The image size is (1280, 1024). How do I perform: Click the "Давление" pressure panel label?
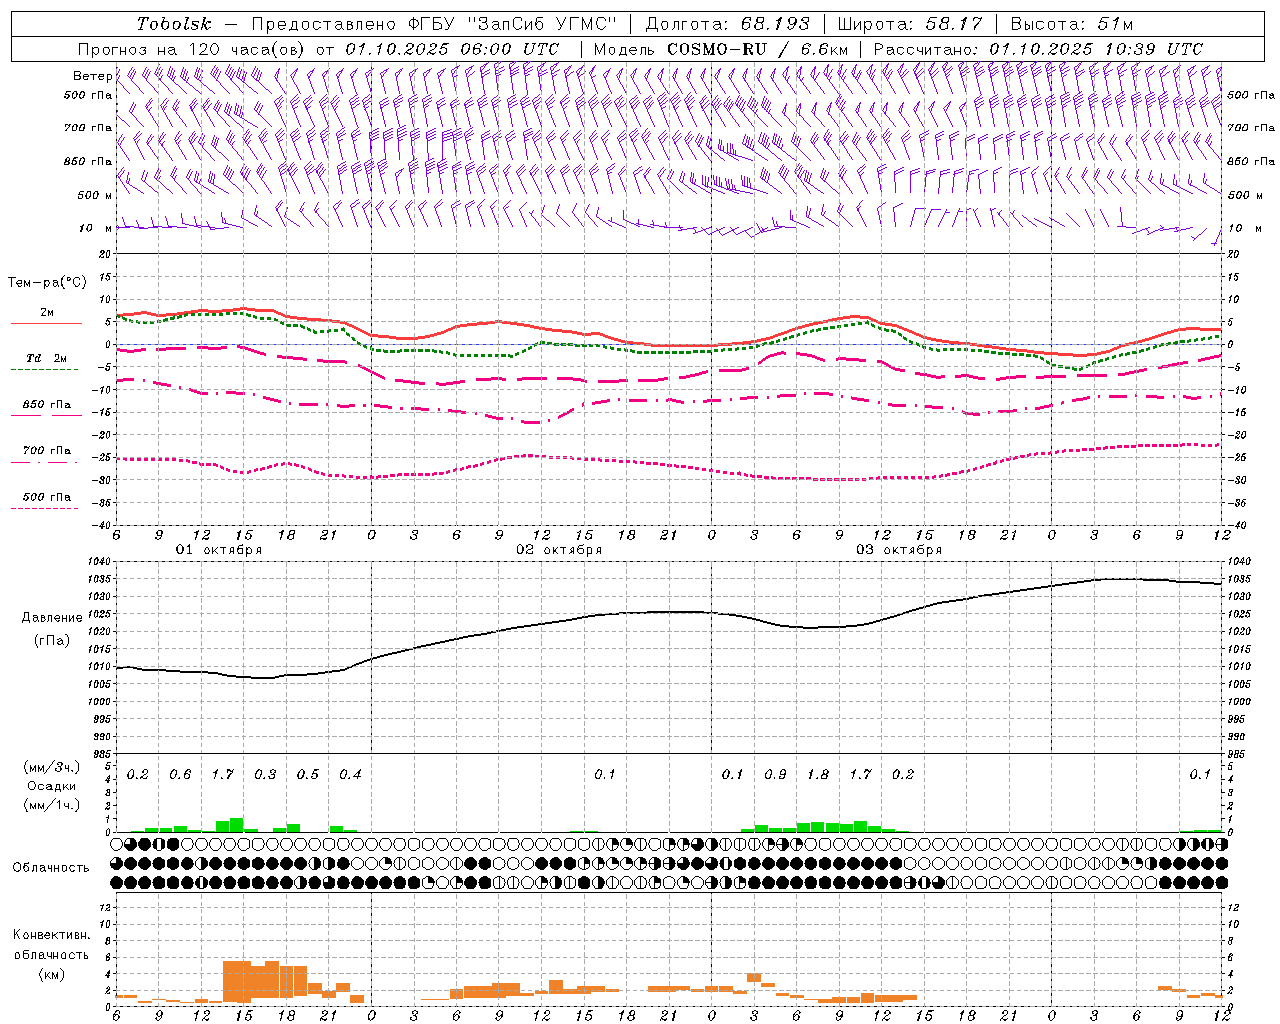click(52, 618)
